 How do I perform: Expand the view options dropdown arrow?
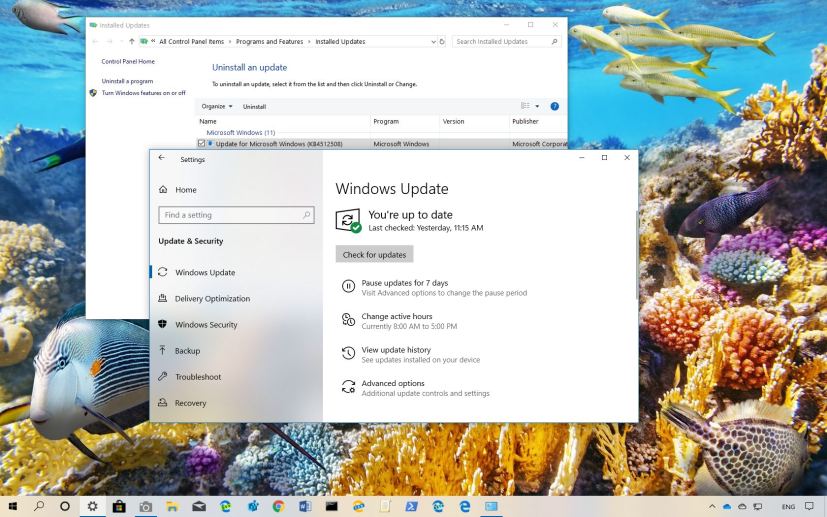tap(537, 106)
